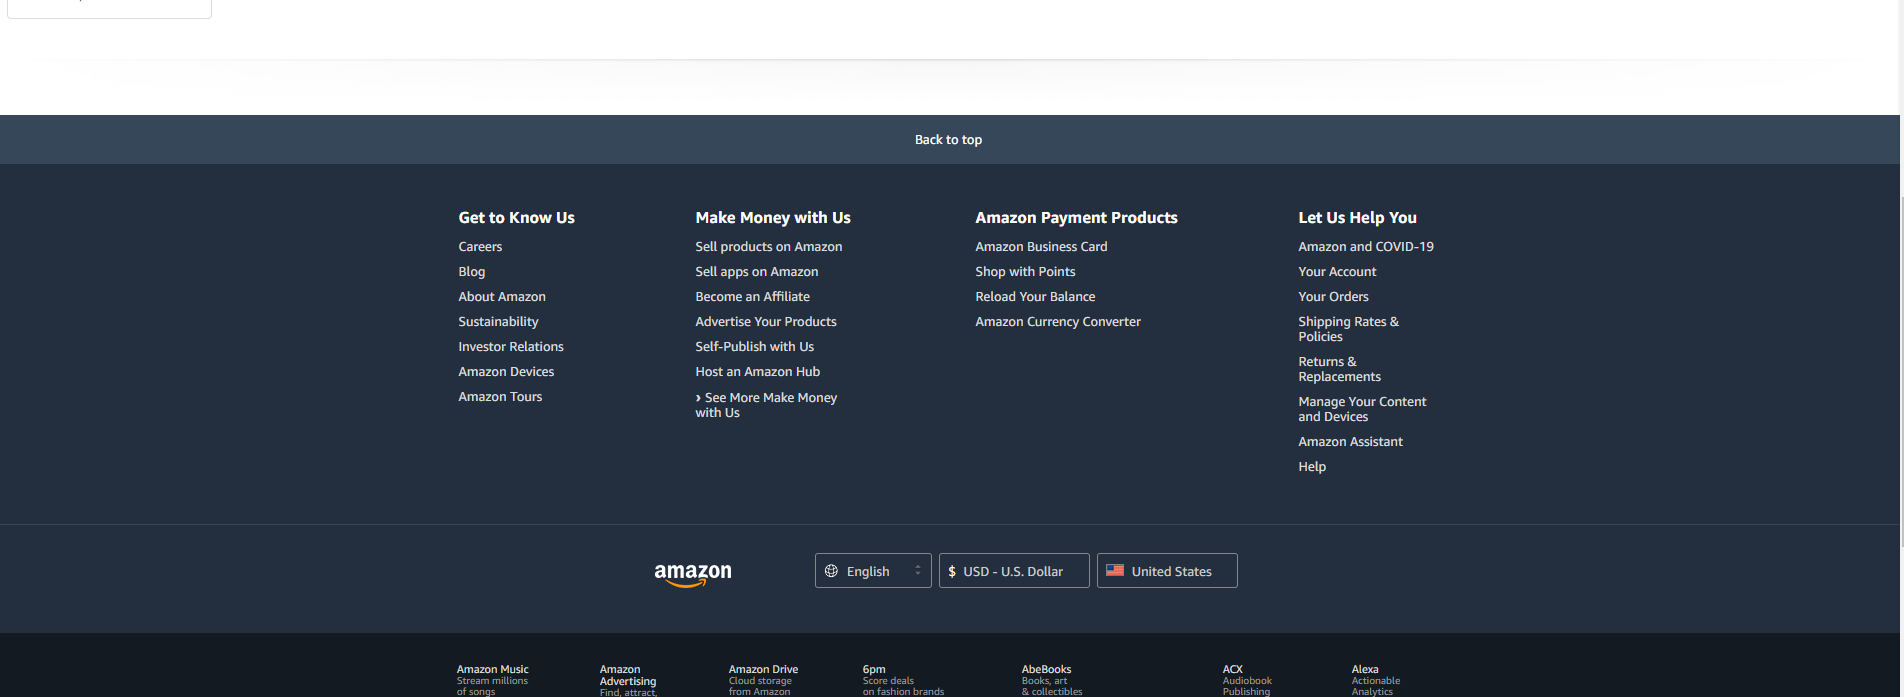Click the globe icon beside English
1904x697 pixels.
tap(831, 571)
